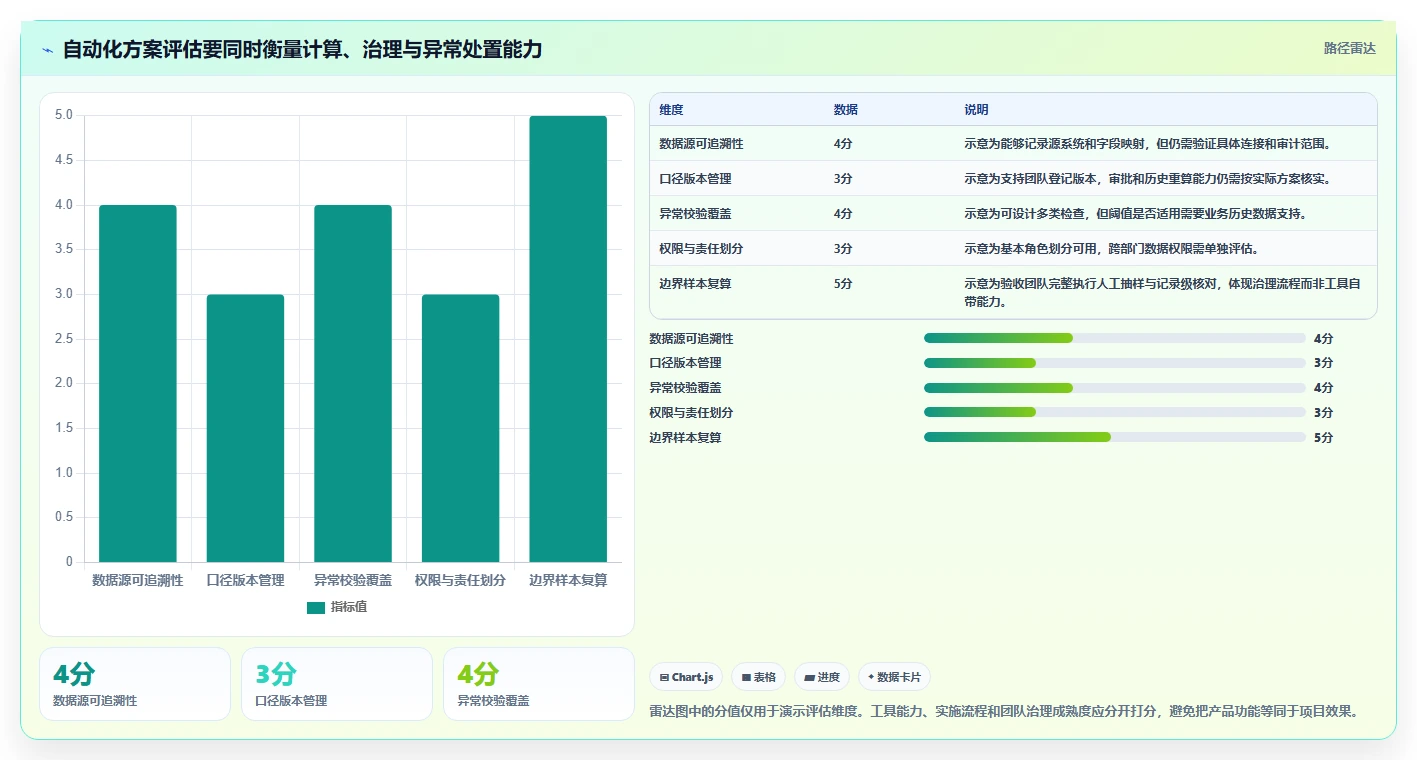The height and width of the screenshot is (760, 1417).
Task: Click the 0 y-axis tick label
Action: pyautogui.click(x=69, y=562)
